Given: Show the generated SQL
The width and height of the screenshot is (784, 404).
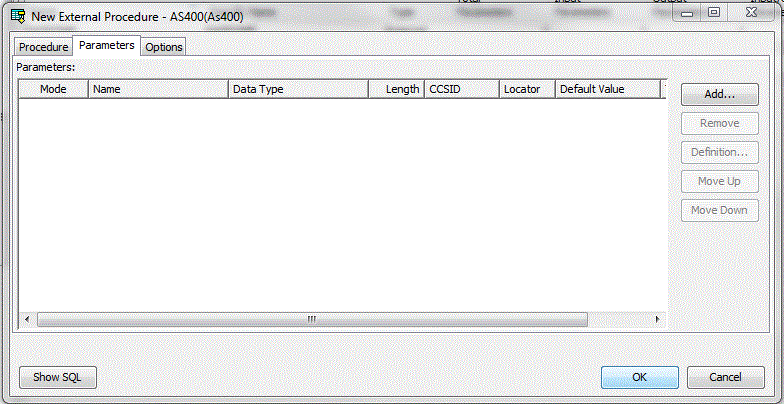Looking at the screenshot, I should tap(58, 377).
